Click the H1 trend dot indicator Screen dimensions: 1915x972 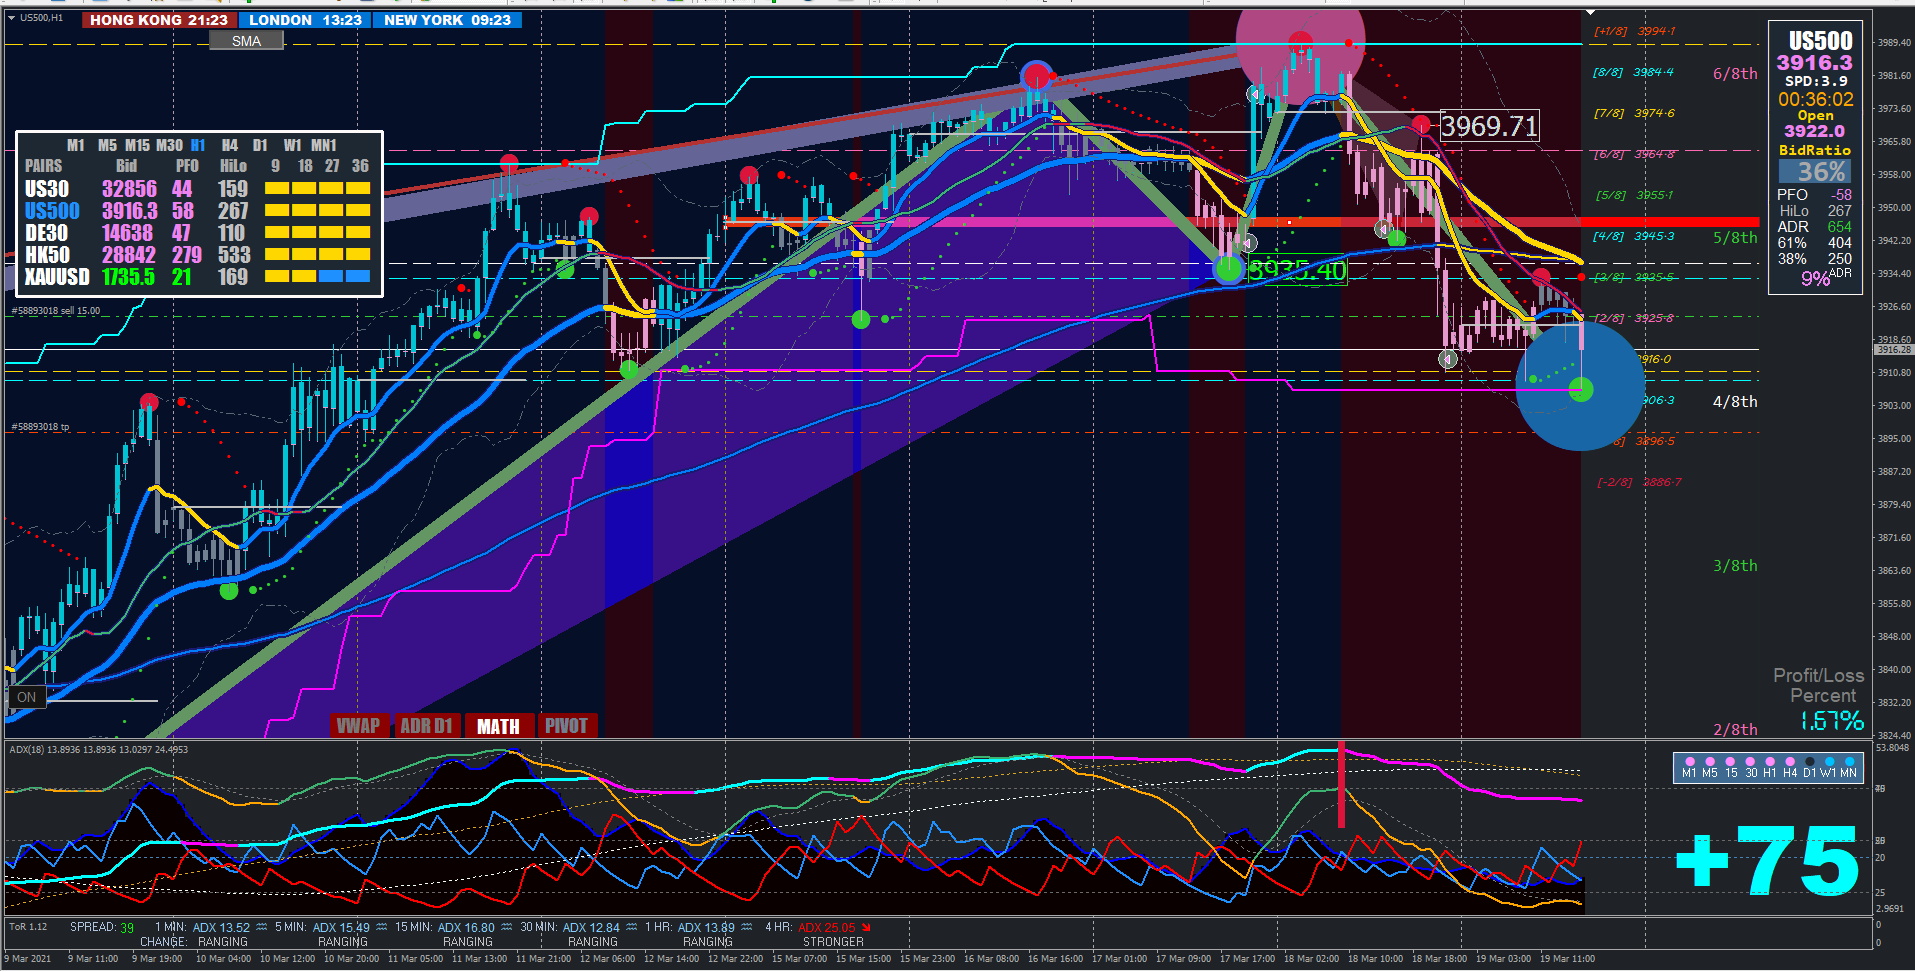1770,762
